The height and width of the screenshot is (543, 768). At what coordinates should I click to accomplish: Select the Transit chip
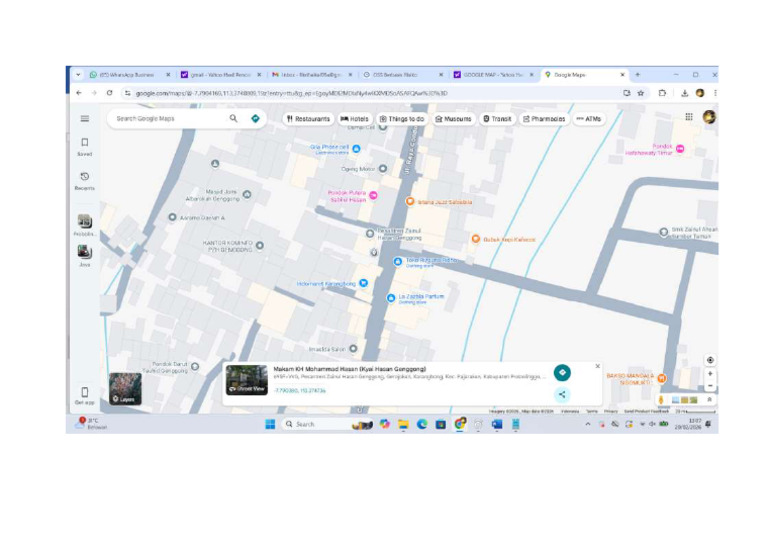tap(497, 118)
